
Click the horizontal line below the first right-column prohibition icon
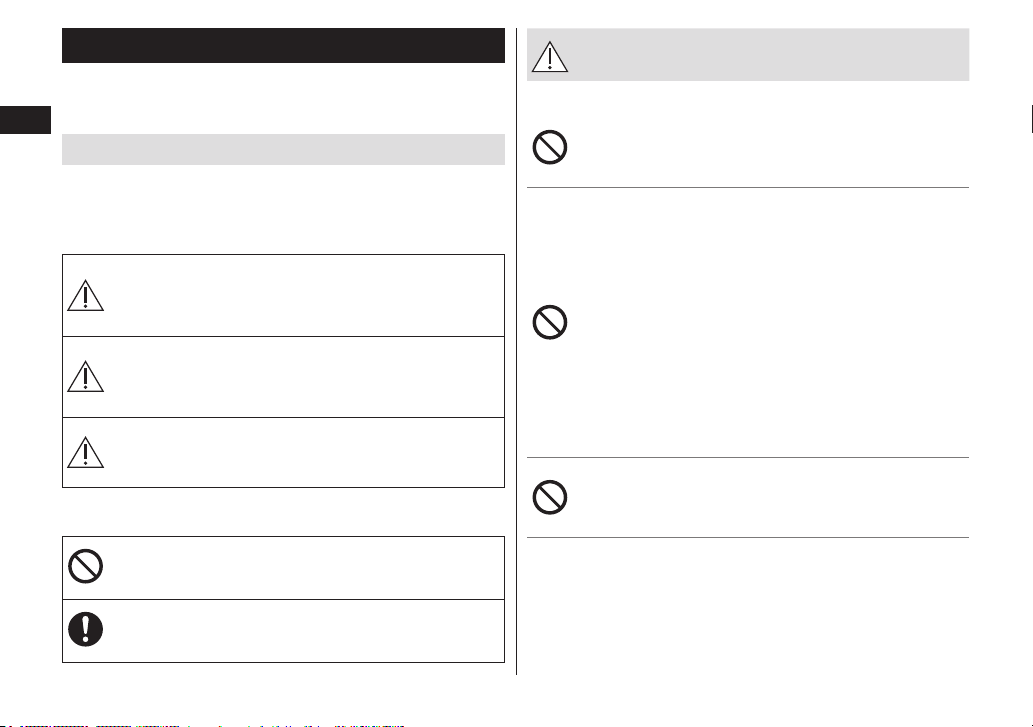click(748, 188)
